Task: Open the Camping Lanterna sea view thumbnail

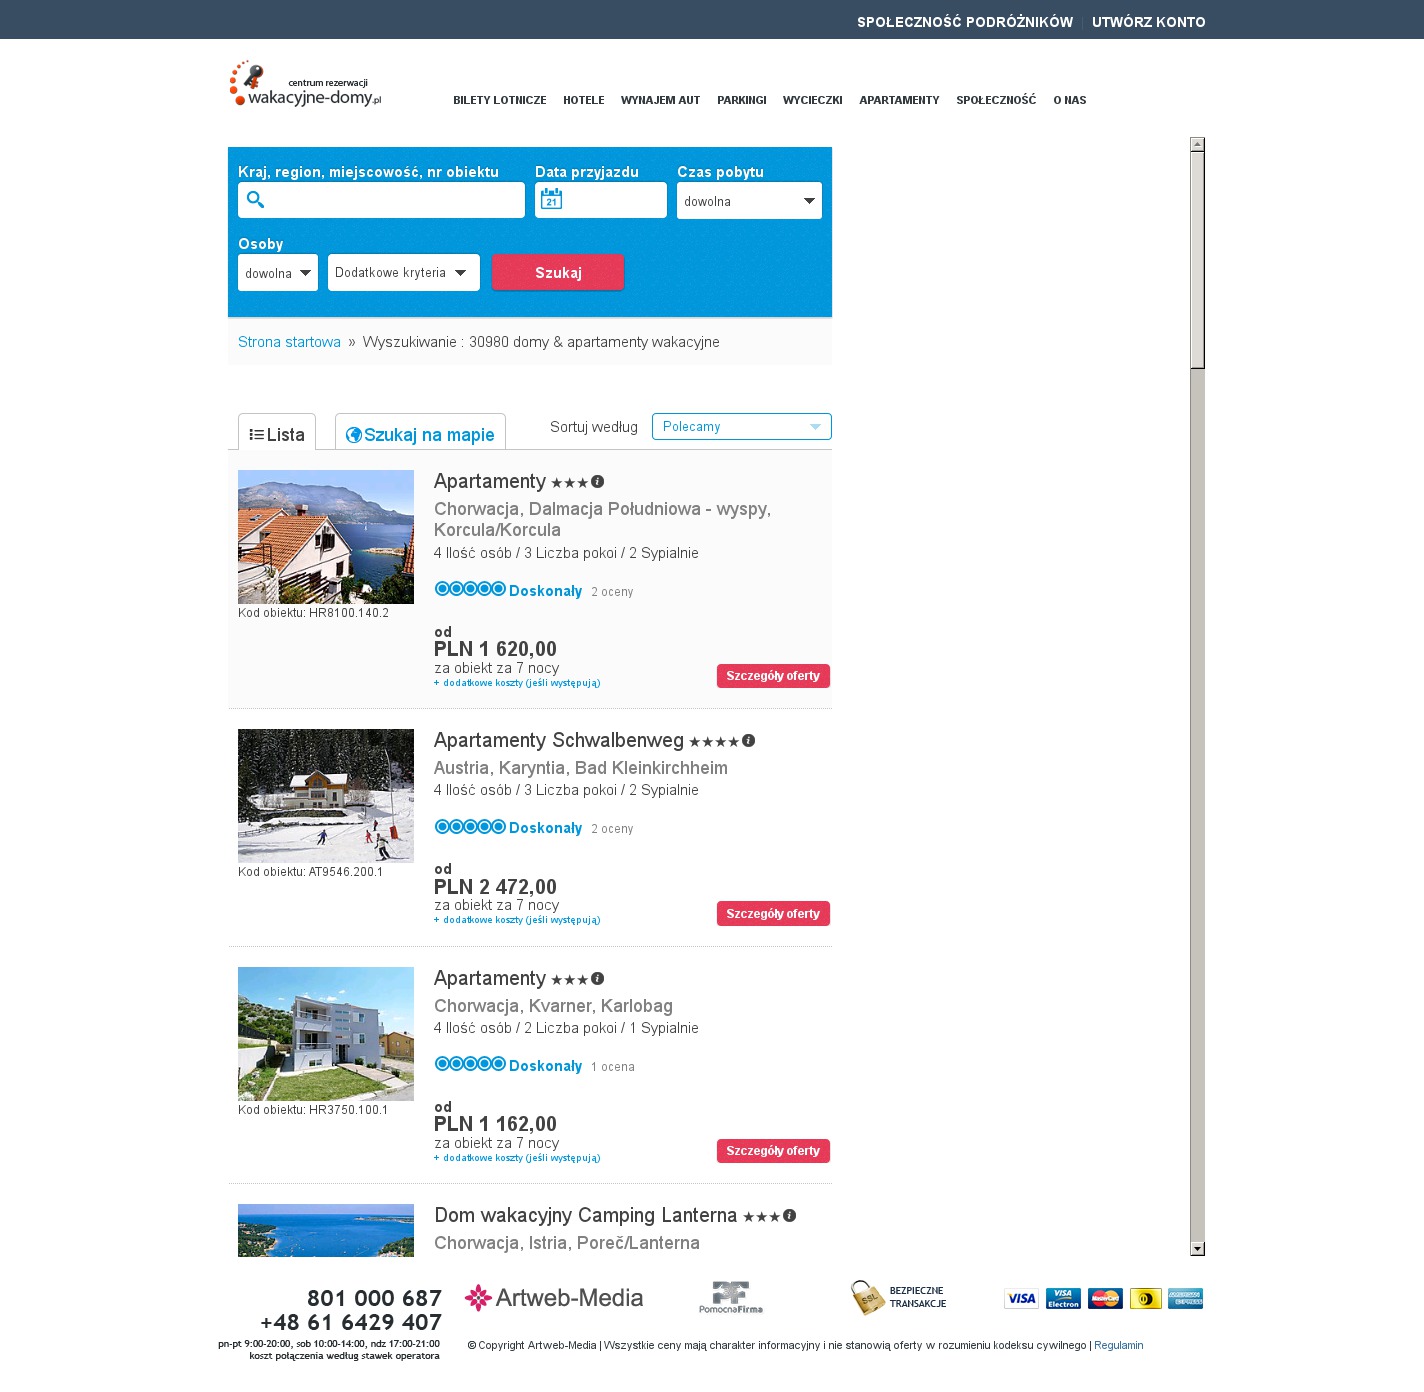Action: point(326,1230)
